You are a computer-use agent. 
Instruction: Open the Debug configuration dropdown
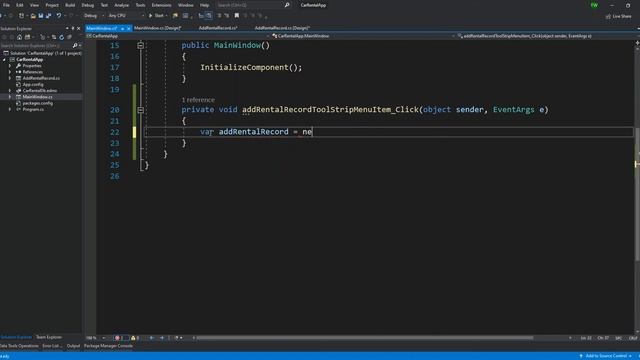coord(93,16)
